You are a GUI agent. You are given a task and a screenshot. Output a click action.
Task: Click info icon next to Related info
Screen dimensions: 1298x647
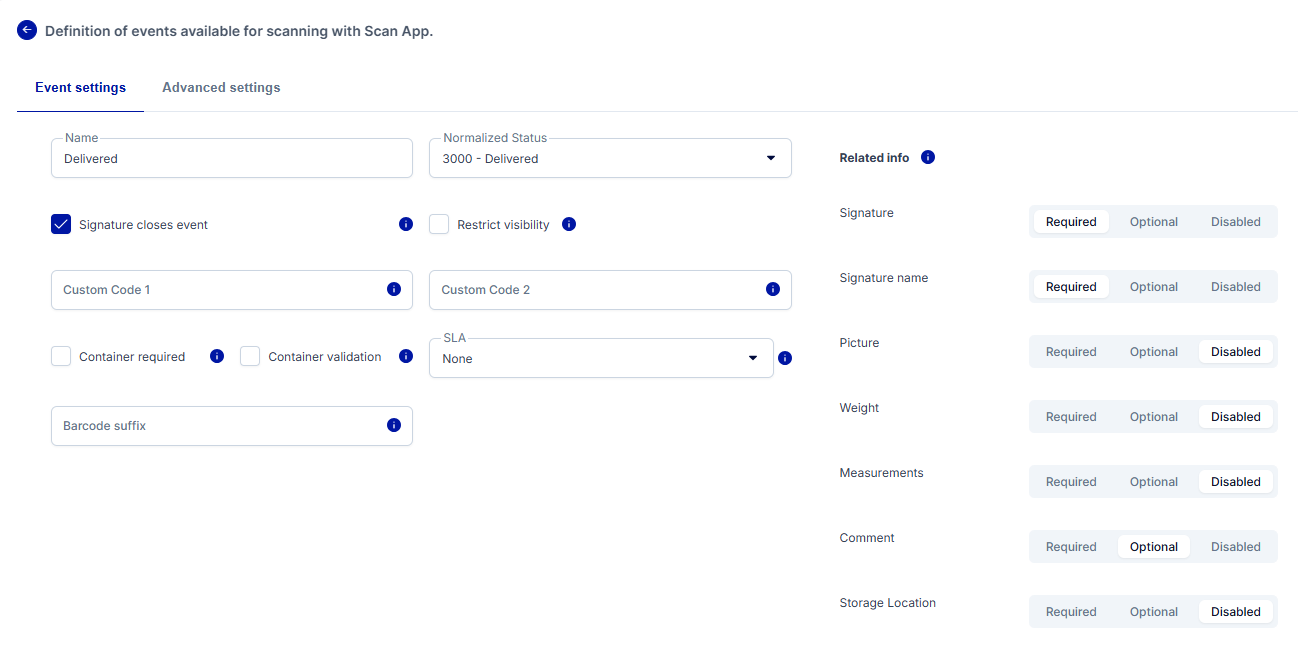point(928,157)
